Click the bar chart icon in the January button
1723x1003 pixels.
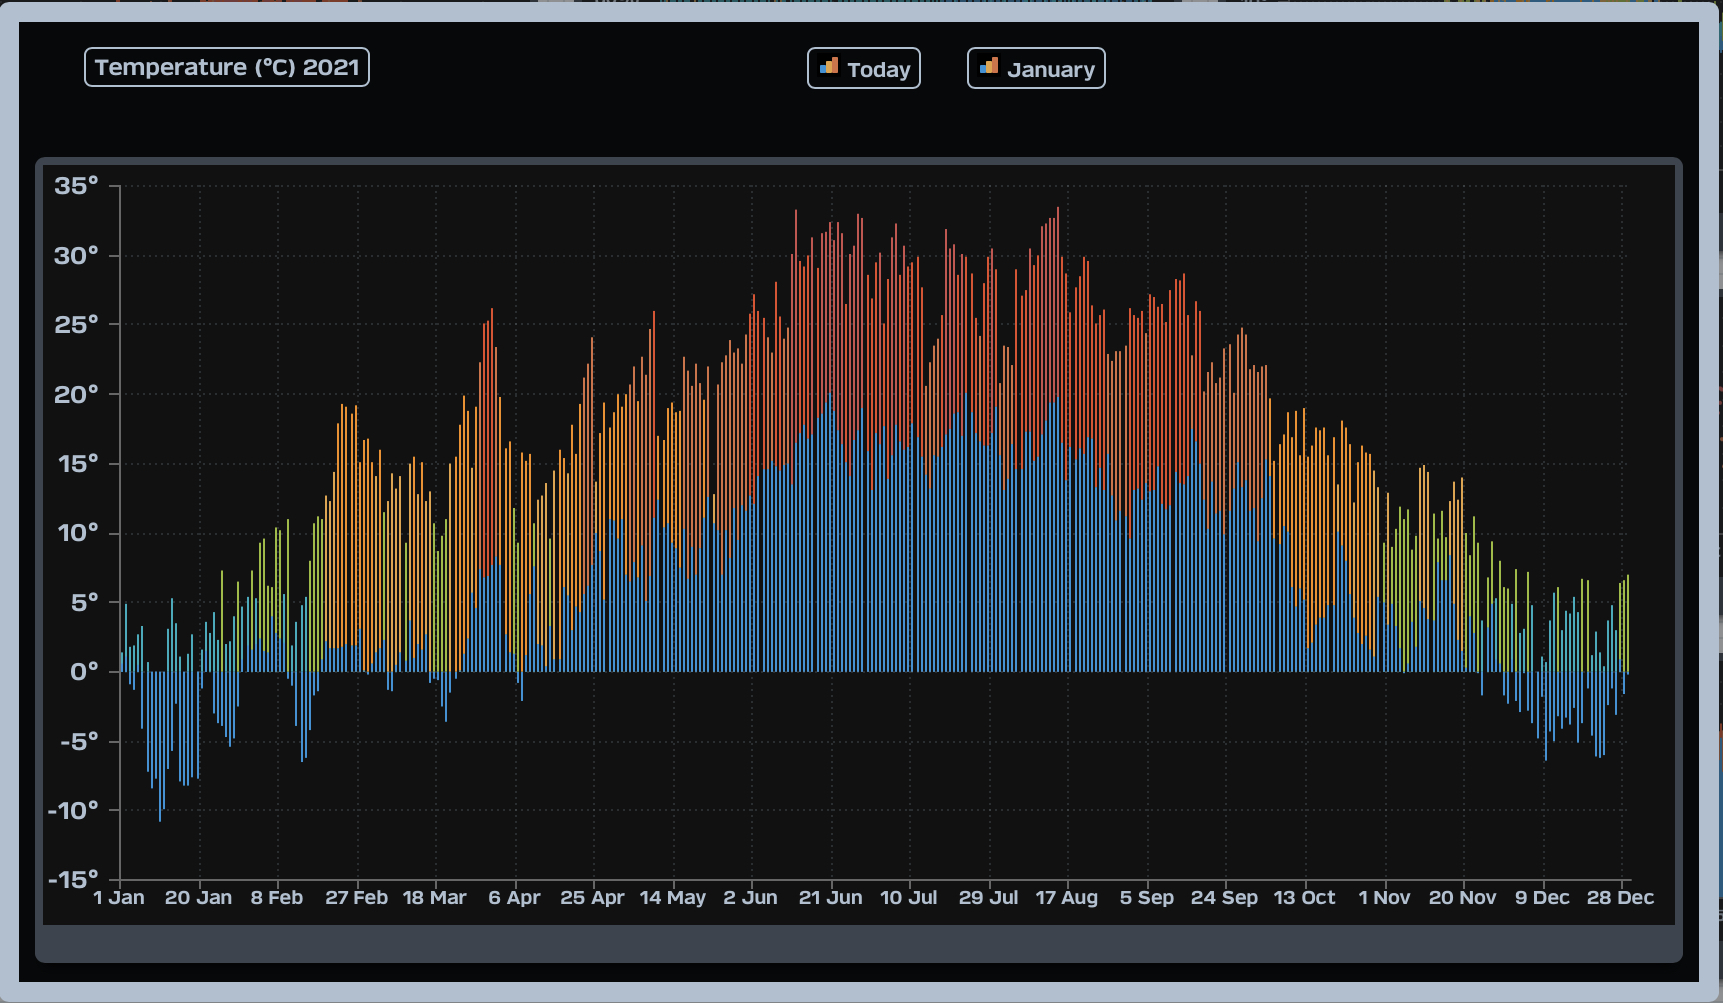[989, 66]
